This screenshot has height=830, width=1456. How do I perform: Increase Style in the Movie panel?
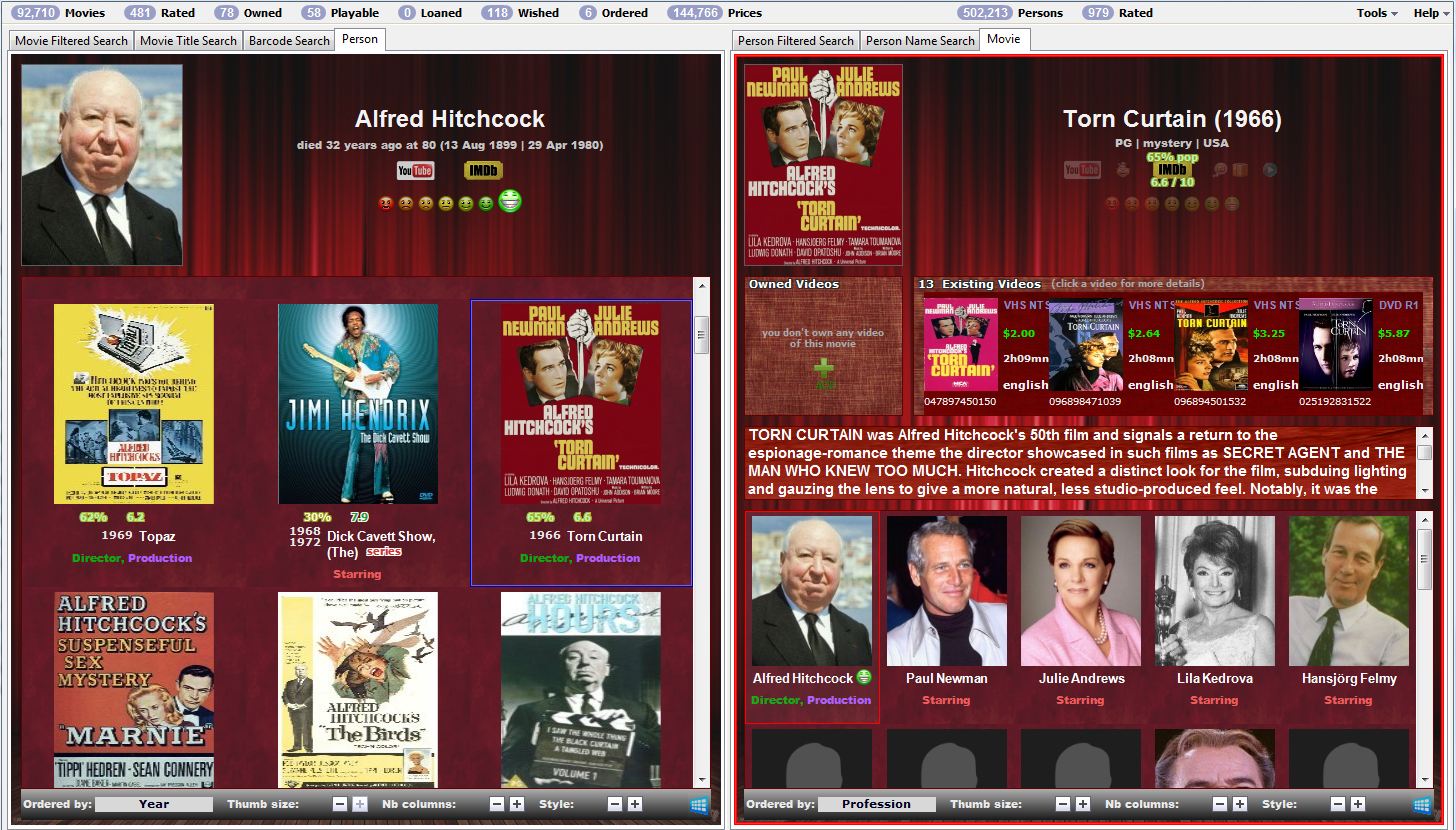1357,804
